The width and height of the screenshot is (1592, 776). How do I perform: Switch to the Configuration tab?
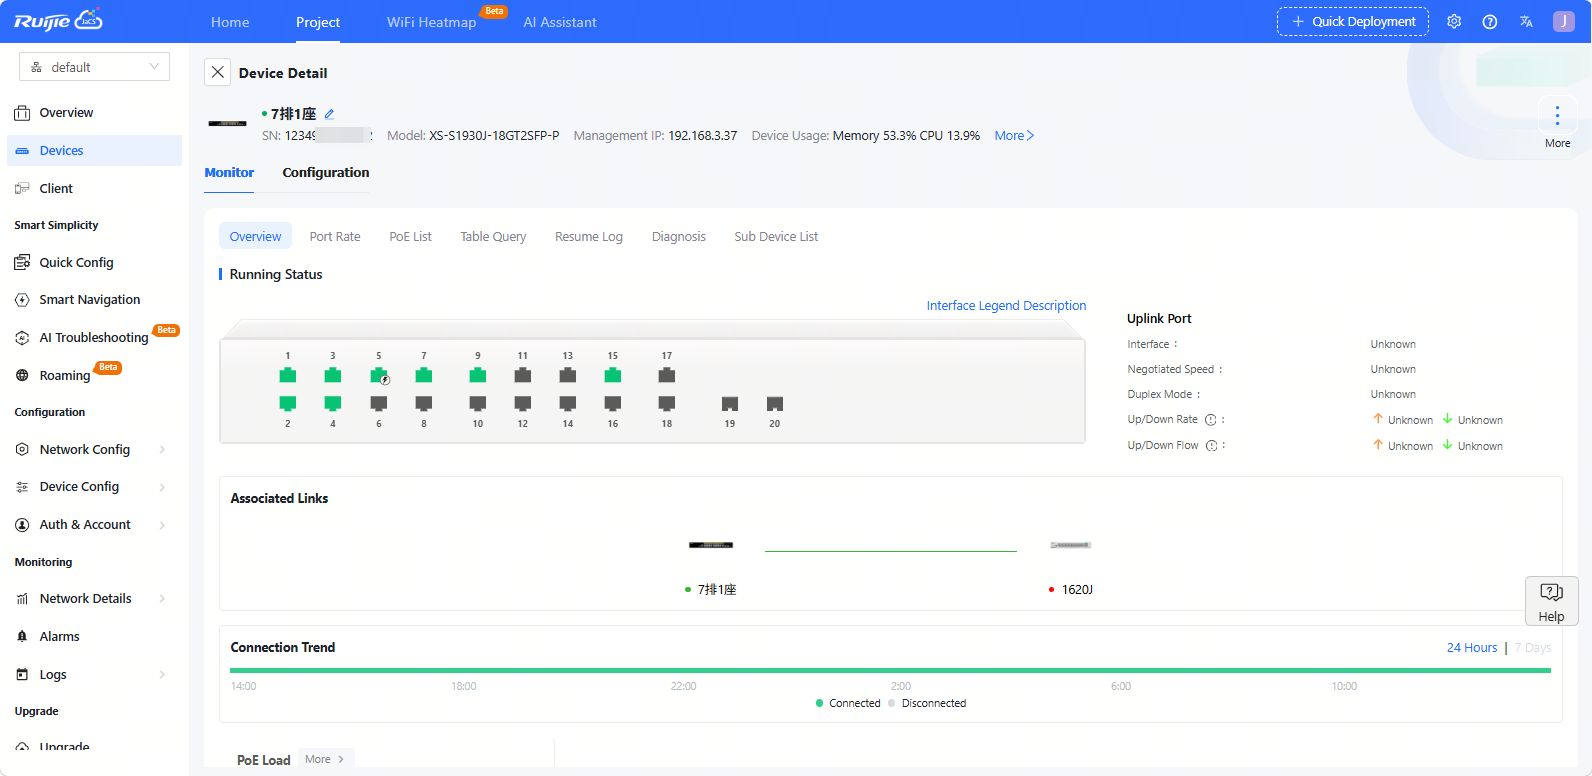coord(325,173)
